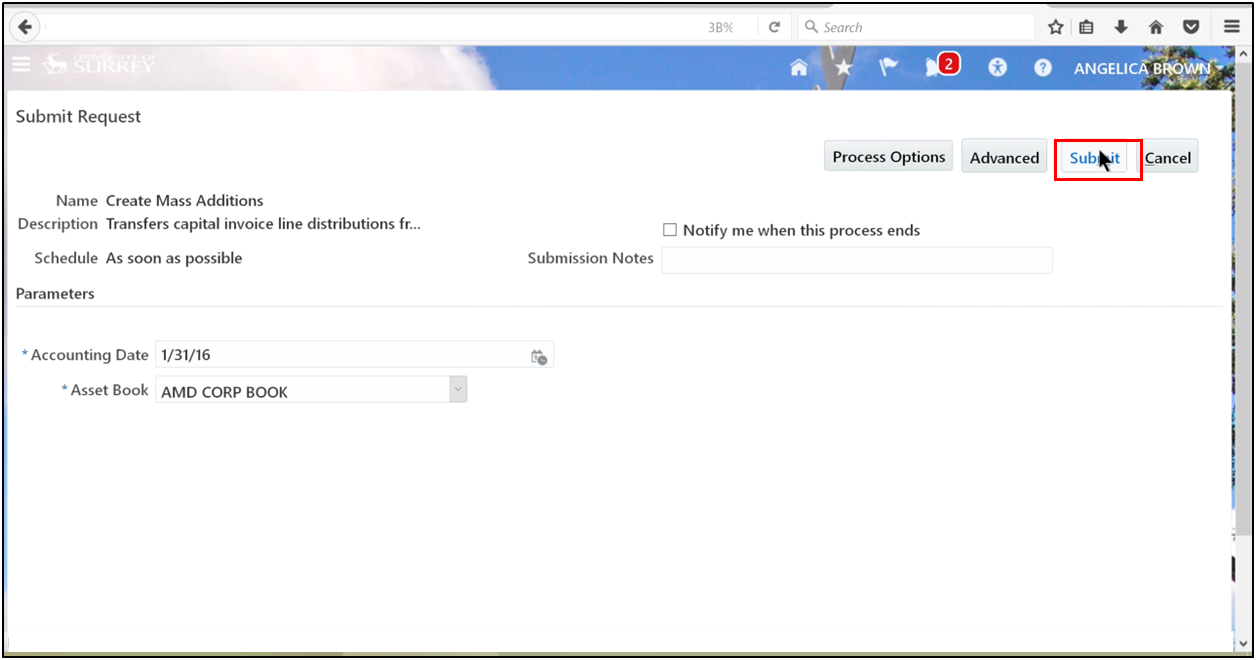The height and width of the screenshot is (660, 1256).
Task: Open Firefox's browser menu
Action: (1231, 26)
